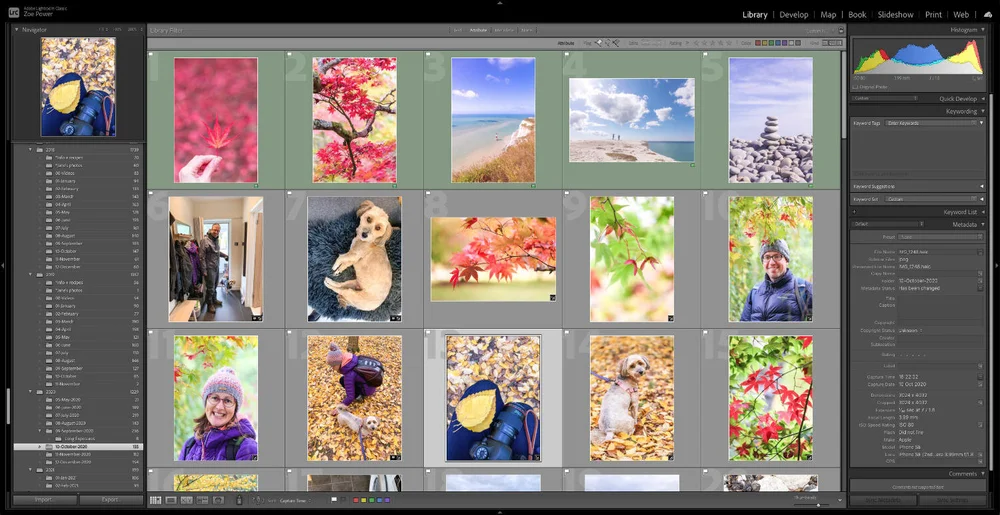Collapse the Navigator panel
Image resolution: width=1000 pixels, height=515 pixels.
point(17,30)
